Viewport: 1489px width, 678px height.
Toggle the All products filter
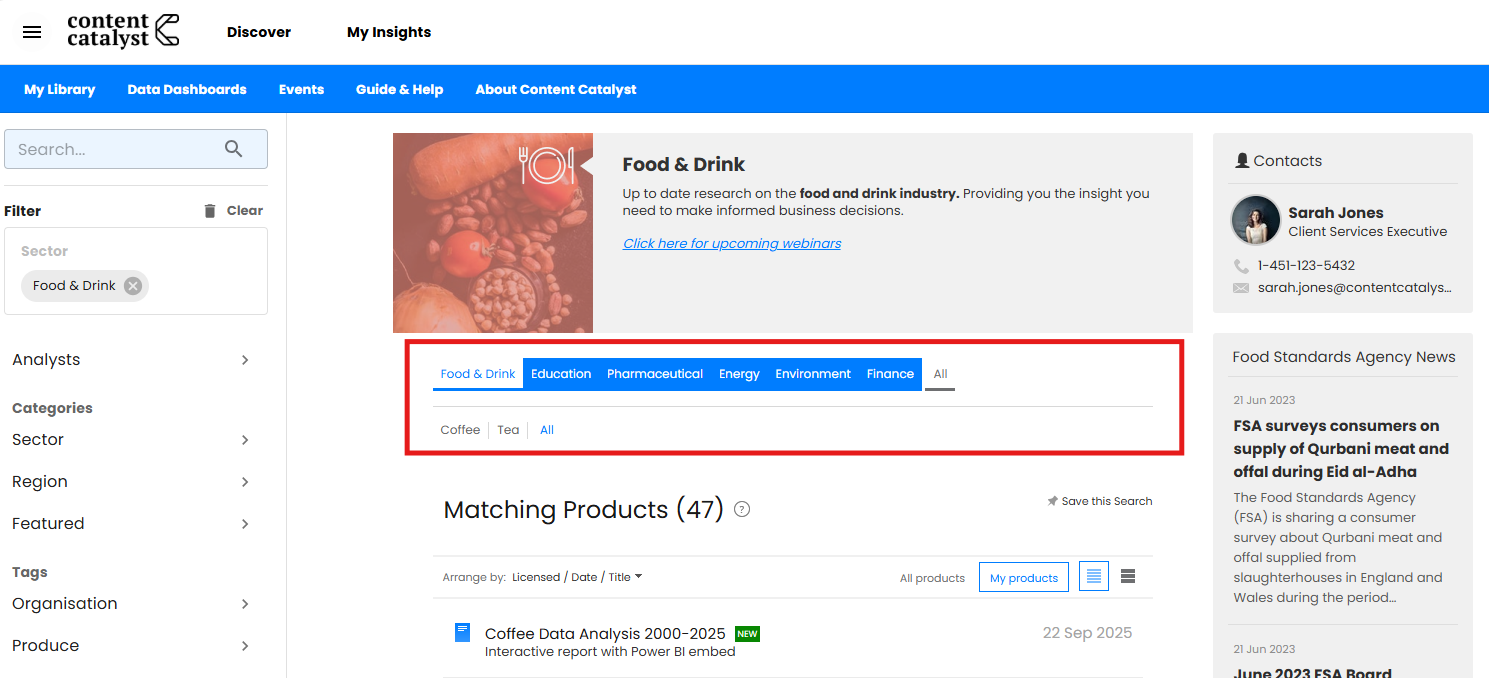tap(932, 578)
